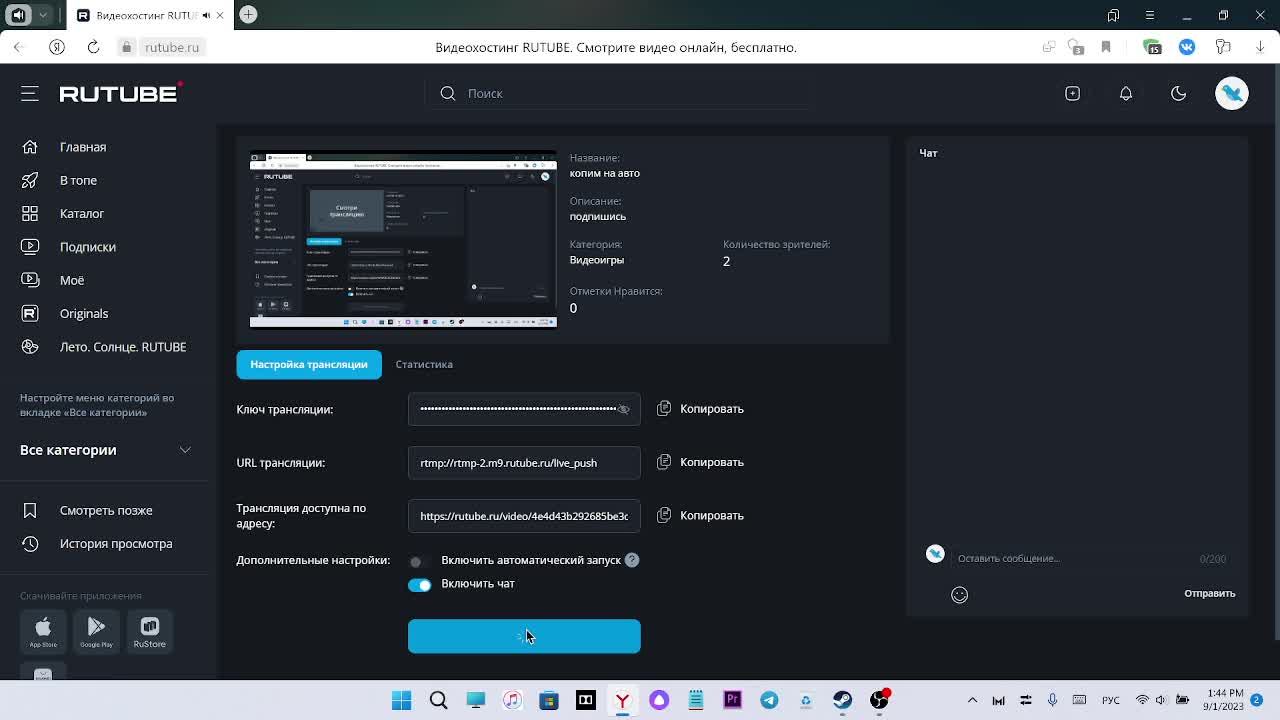Click the rutube.ru/video address field
Screen dimensions: 1280x720
(524, 516)
